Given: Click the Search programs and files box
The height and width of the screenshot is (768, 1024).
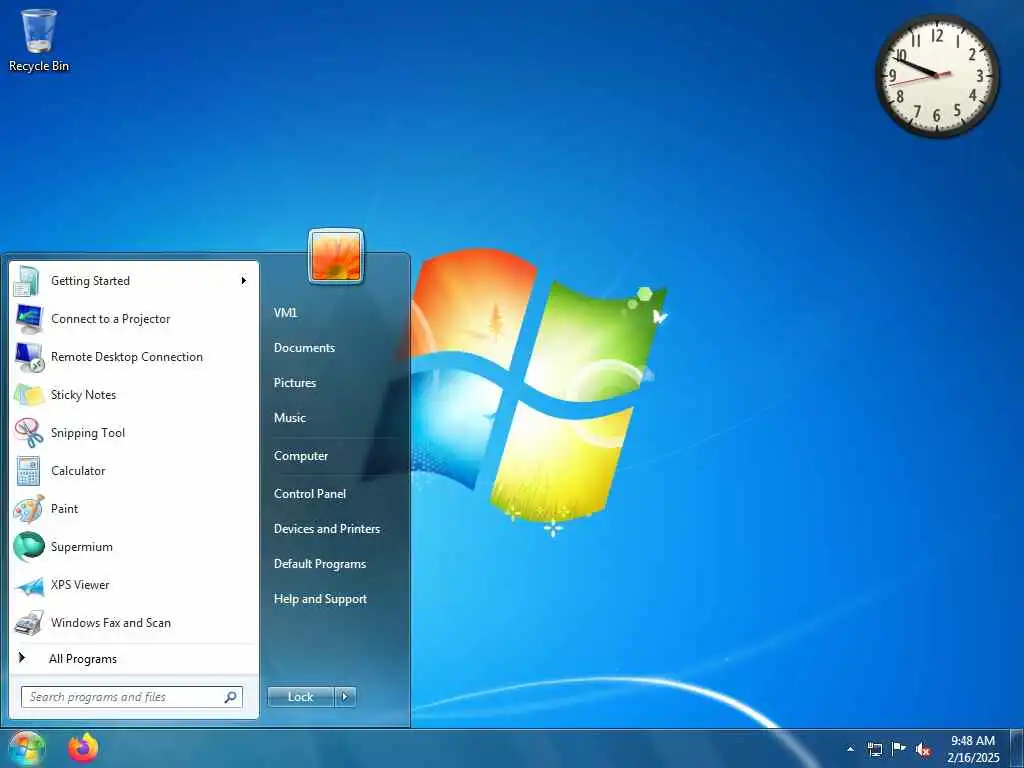Looking at the screenshot, I should [132, 697].
